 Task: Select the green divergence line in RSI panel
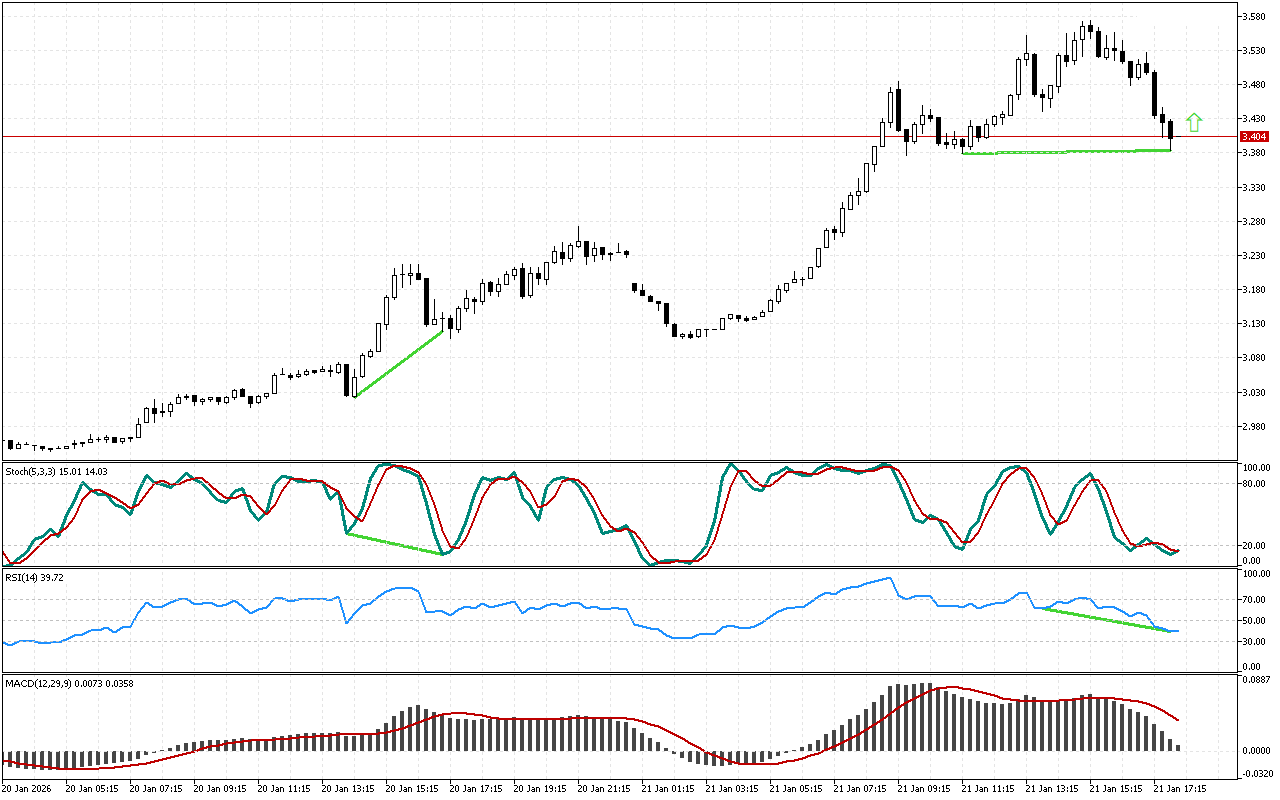coord(1107,619)
